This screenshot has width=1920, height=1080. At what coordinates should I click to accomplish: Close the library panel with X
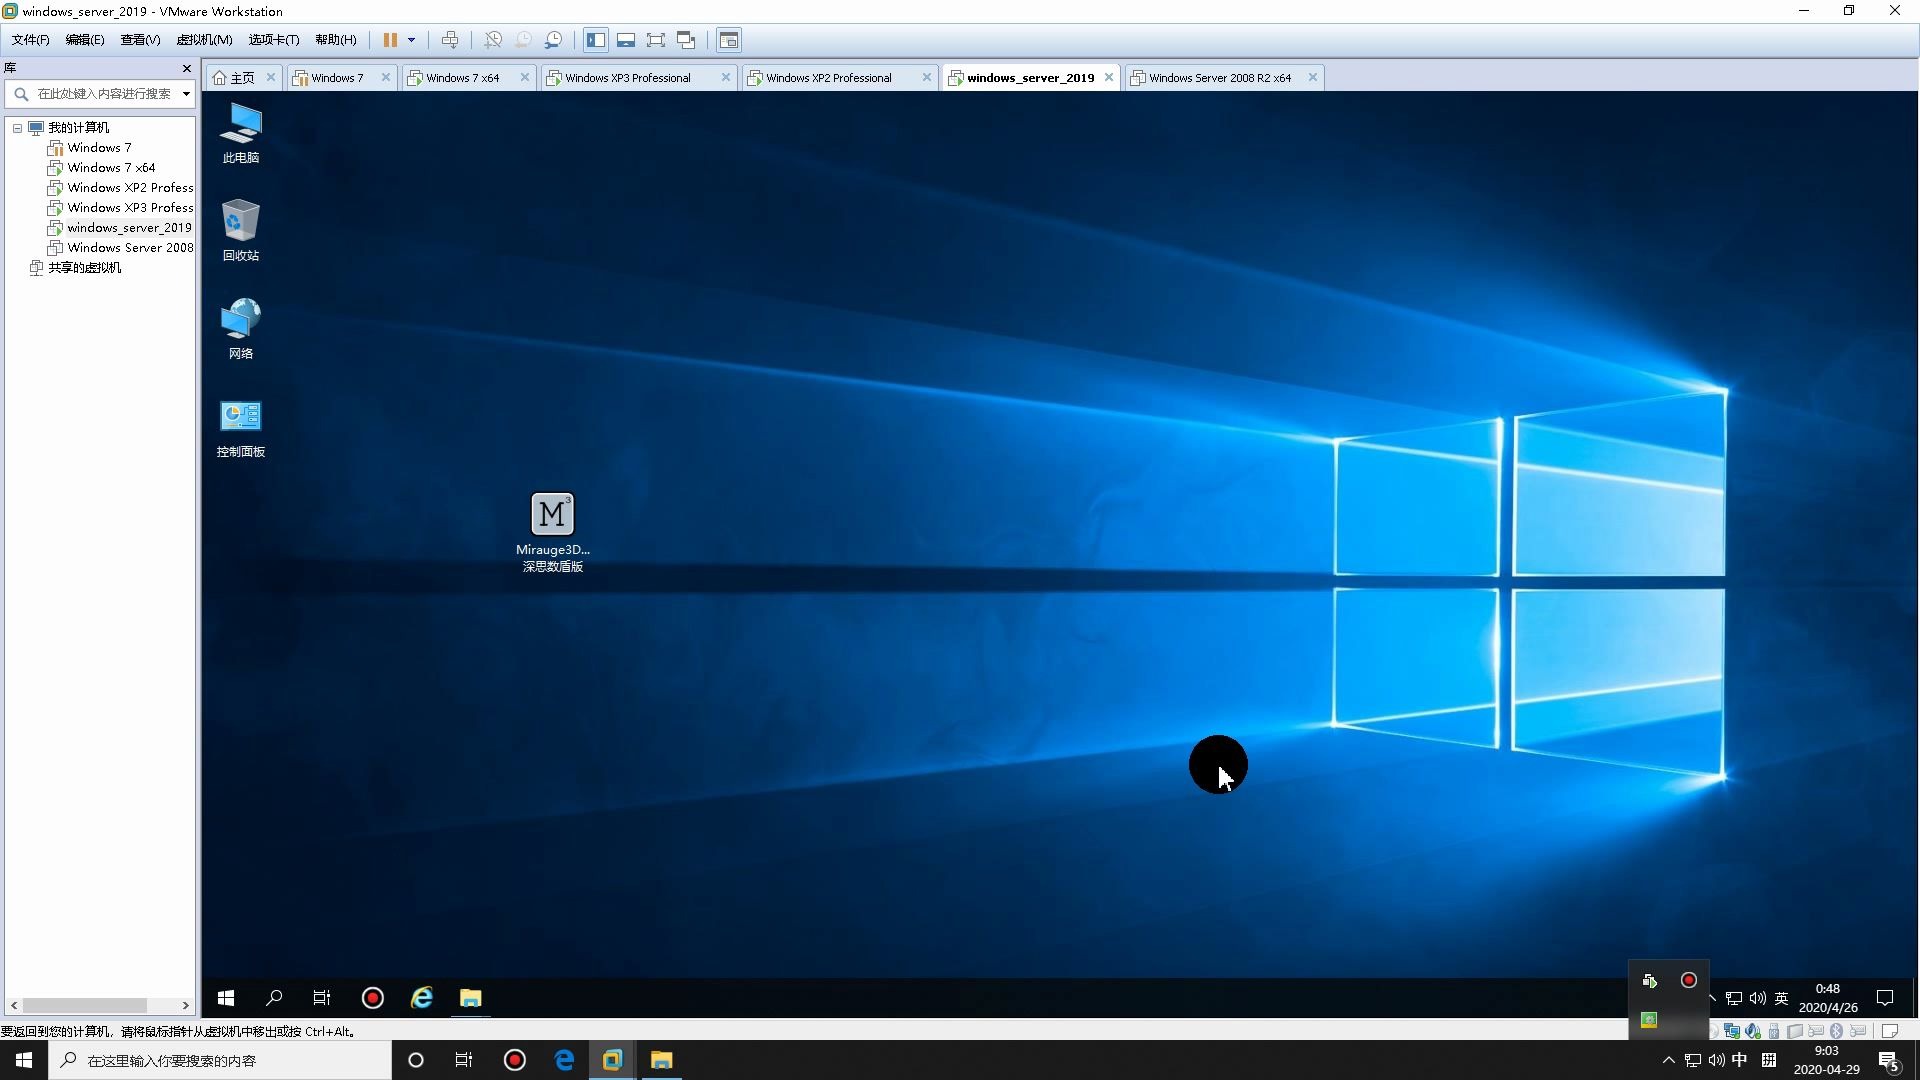coord(187,68)
